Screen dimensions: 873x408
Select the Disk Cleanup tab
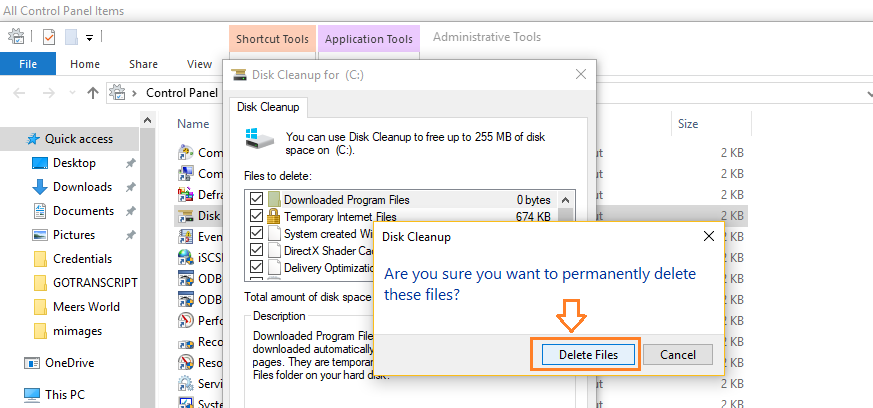pyautogui.click(x=268, y=107)
